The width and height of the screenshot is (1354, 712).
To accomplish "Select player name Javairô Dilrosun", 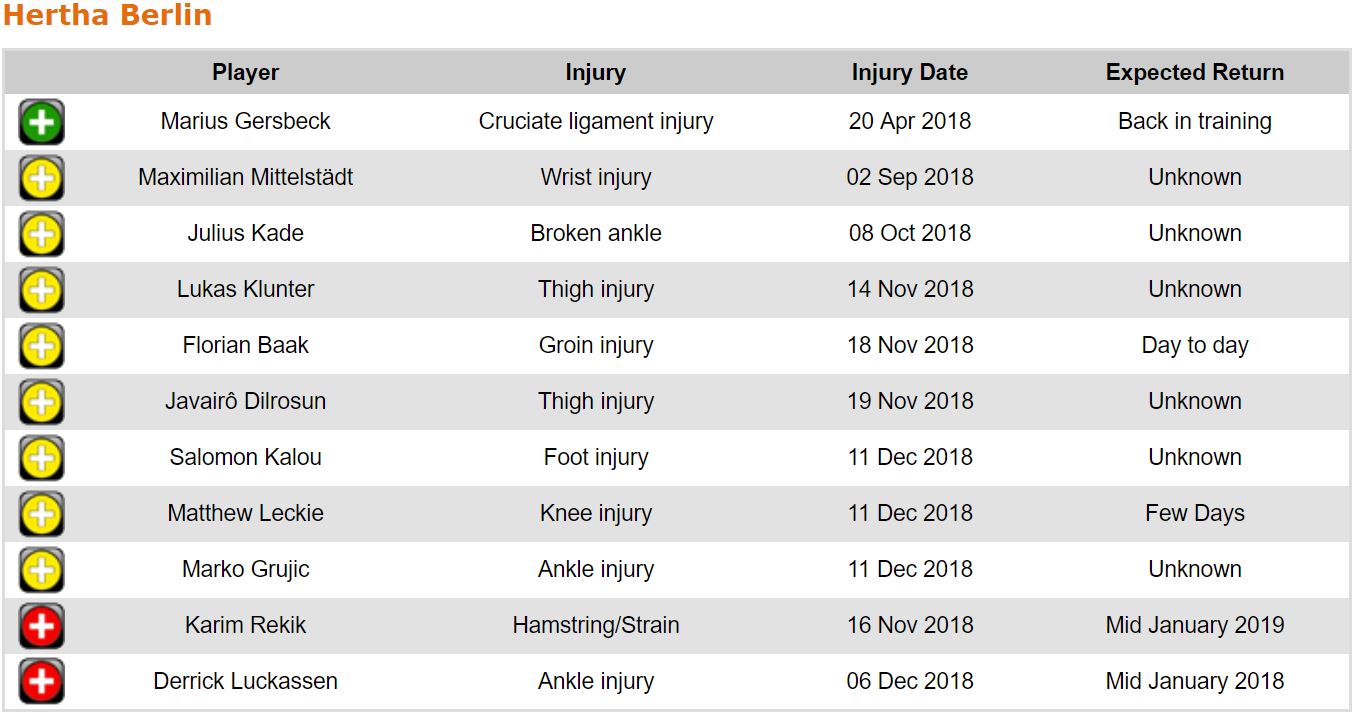I will point(245,401).
